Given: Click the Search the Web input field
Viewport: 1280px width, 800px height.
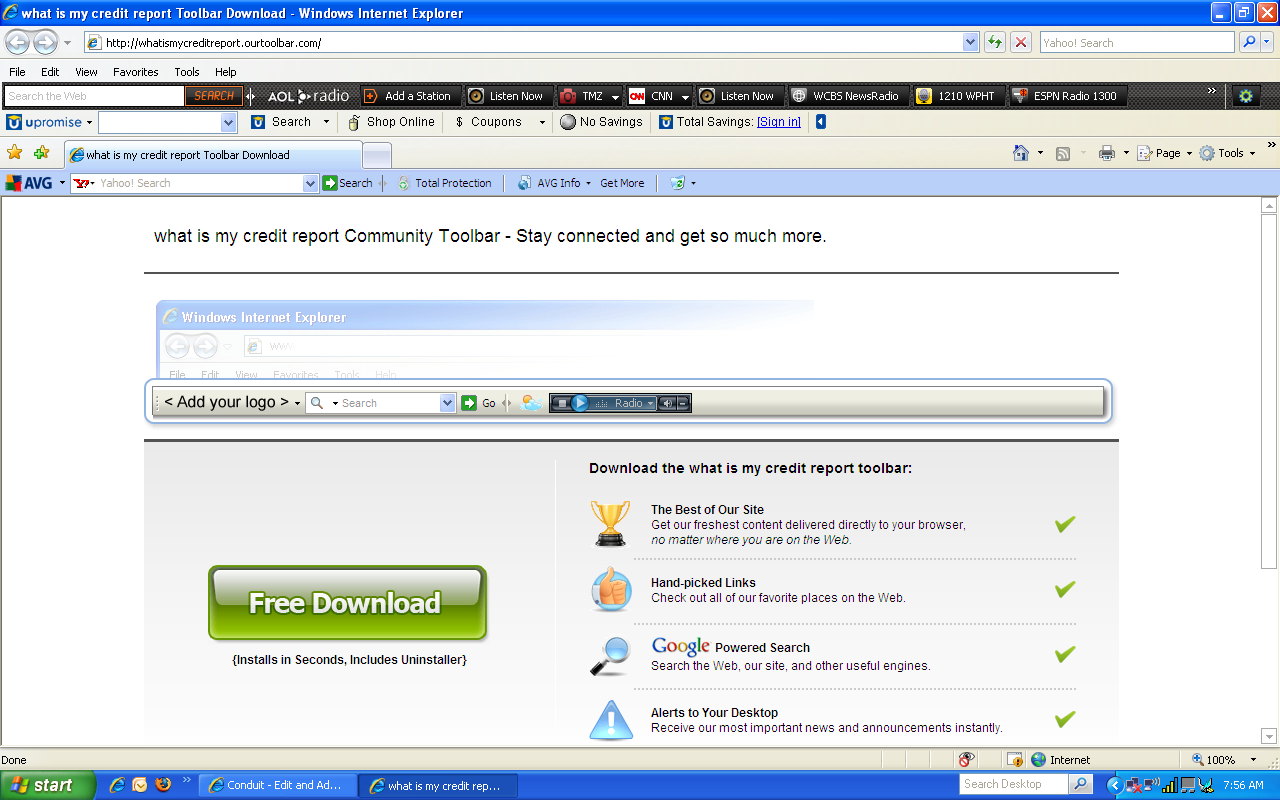Looking at the screenshot, I should pos(94,96).
